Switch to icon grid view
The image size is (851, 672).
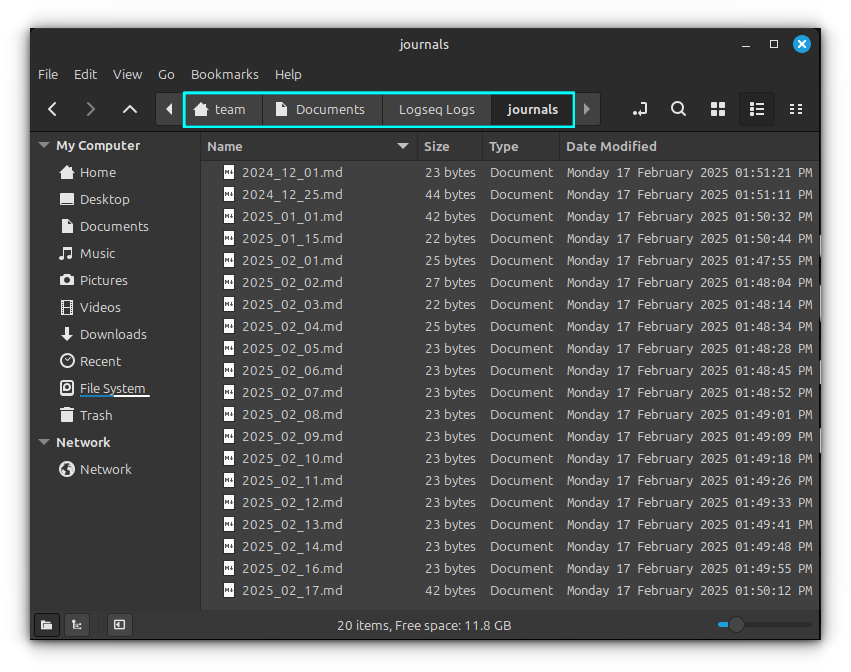717,109
